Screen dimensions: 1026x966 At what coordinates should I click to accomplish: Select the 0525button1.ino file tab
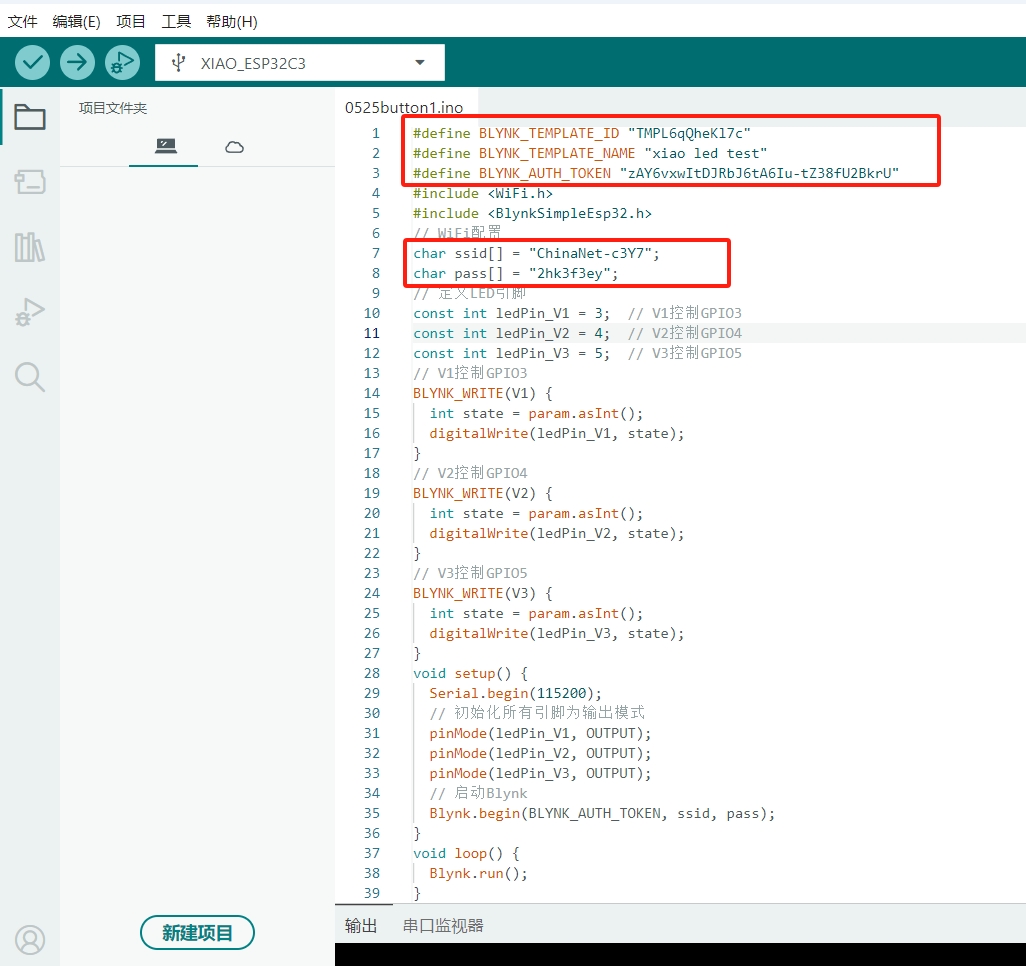point(404,107)
